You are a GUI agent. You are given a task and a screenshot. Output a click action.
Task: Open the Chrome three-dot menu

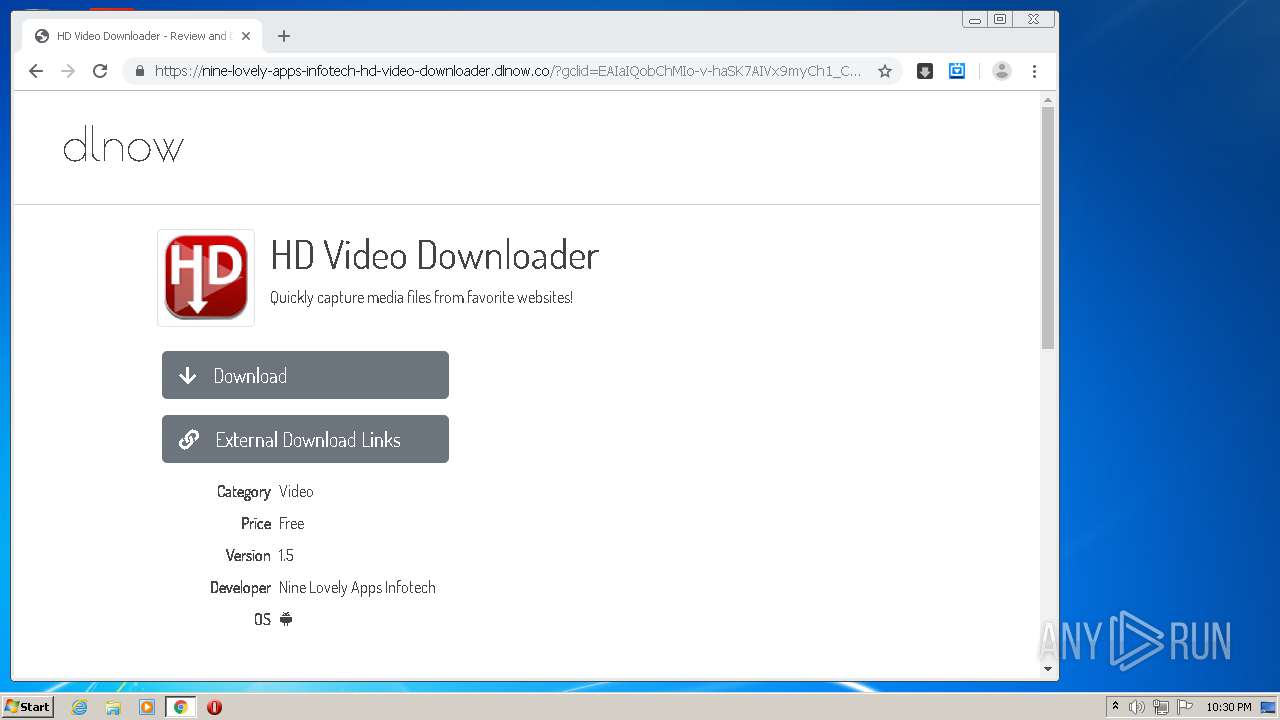point(1034,71)
